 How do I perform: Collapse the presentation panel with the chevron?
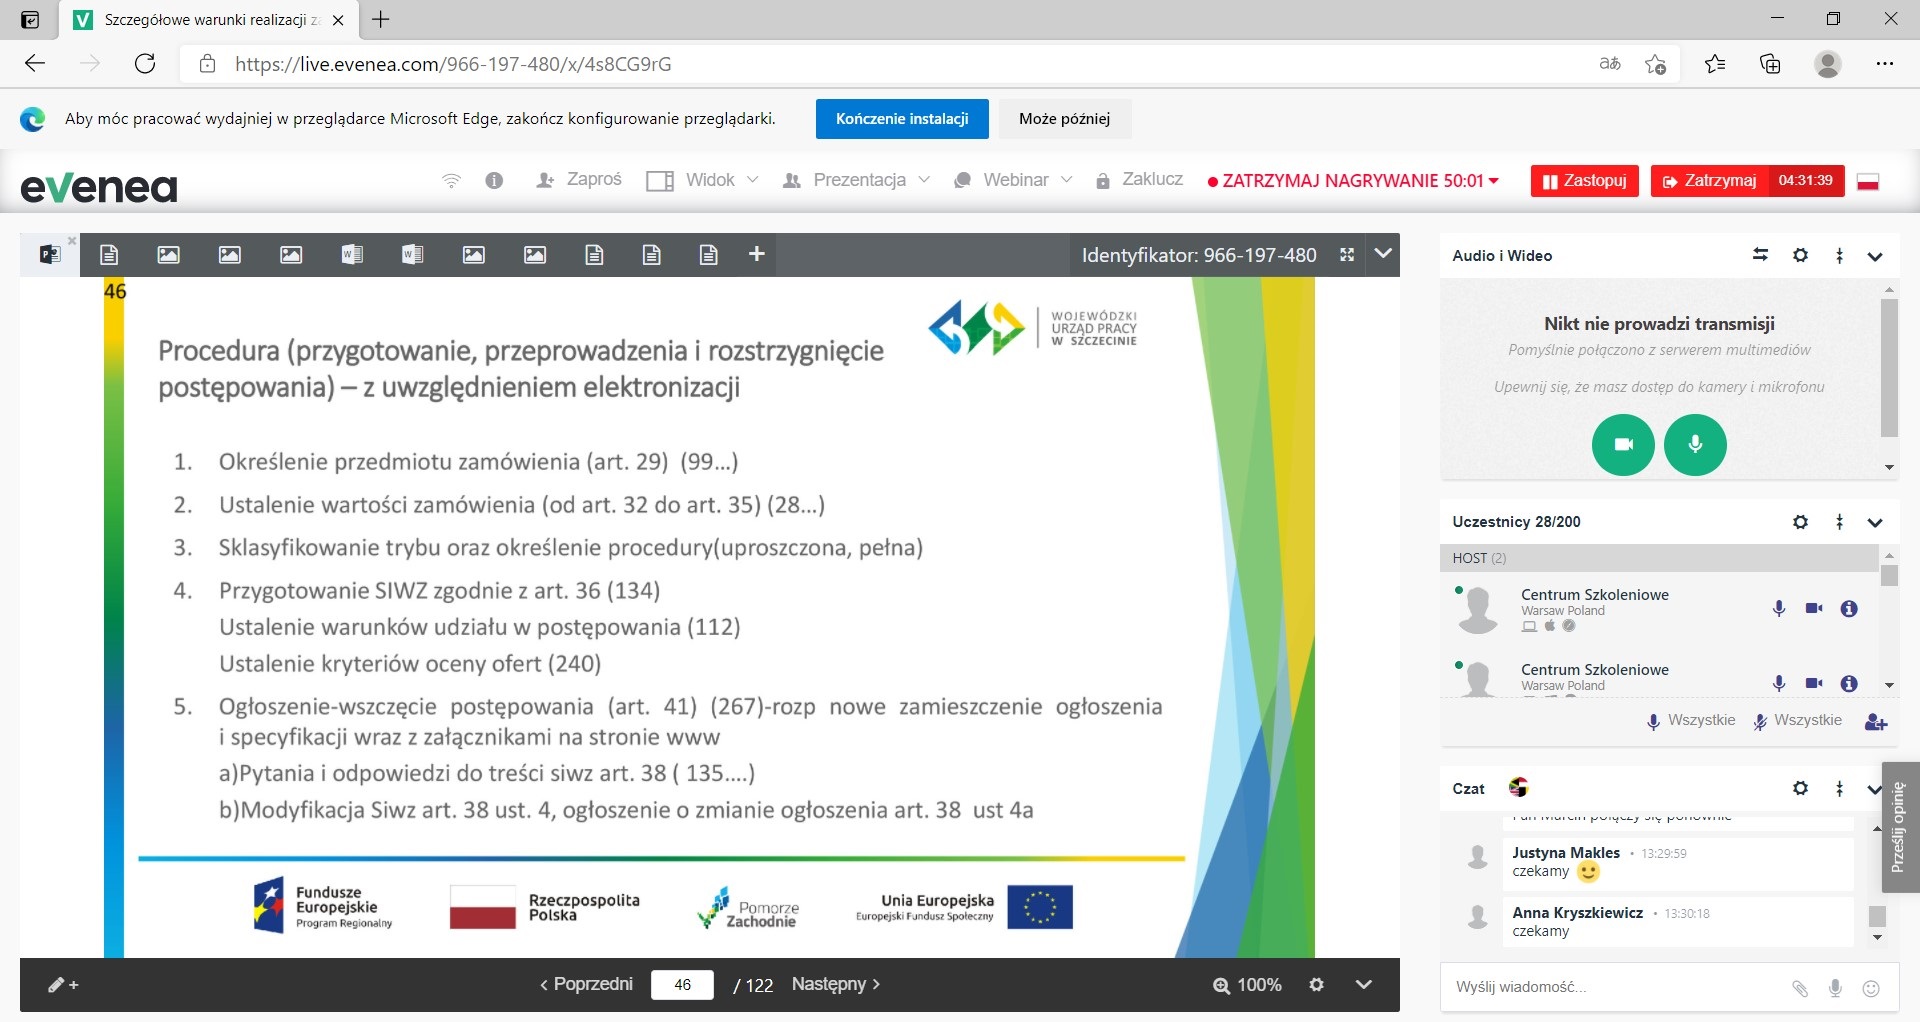click(1383, 254)
